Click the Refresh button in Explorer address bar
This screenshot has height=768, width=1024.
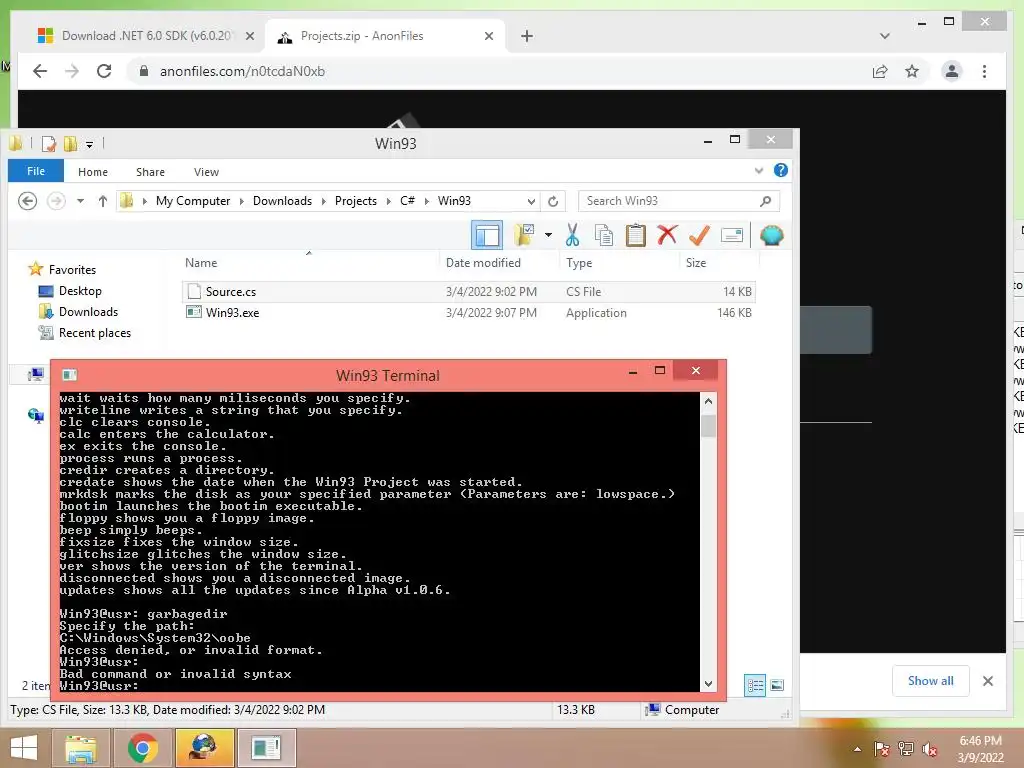tap(553, 201)
